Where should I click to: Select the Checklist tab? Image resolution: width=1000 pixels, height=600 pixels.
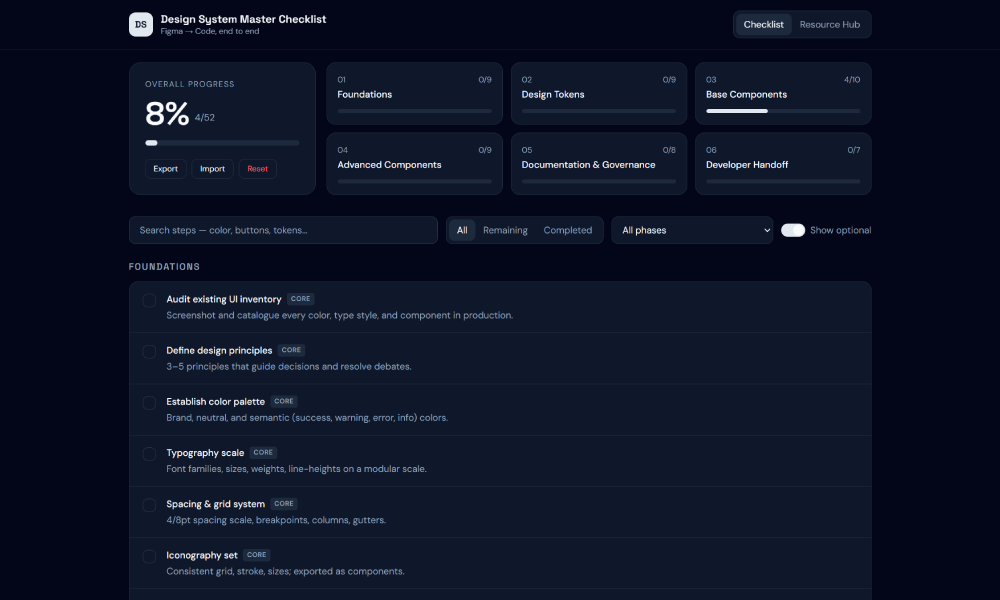(763, 24)
